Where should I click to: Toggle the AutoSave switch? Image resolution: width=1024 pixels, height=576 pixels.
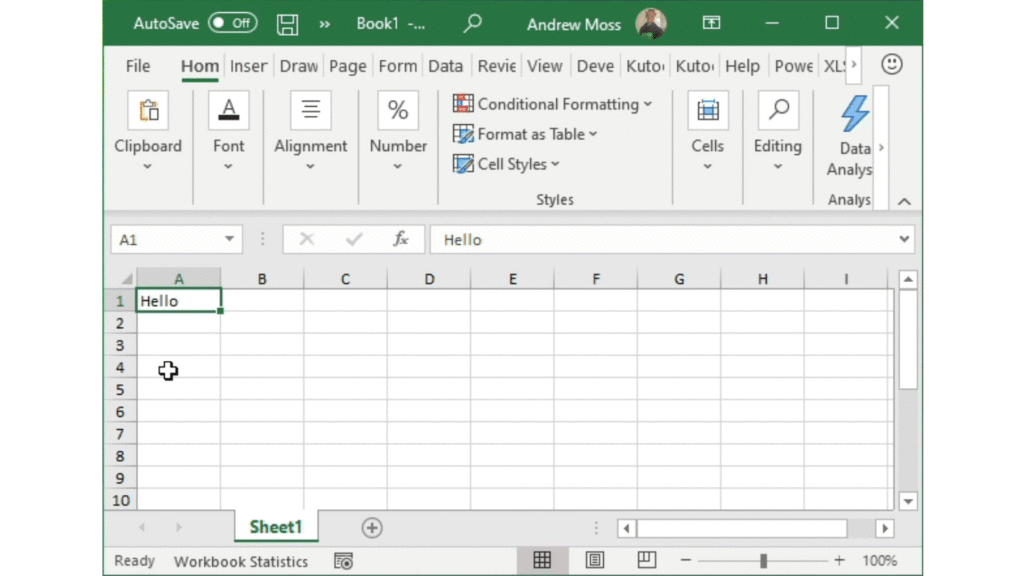click(232, 23)
